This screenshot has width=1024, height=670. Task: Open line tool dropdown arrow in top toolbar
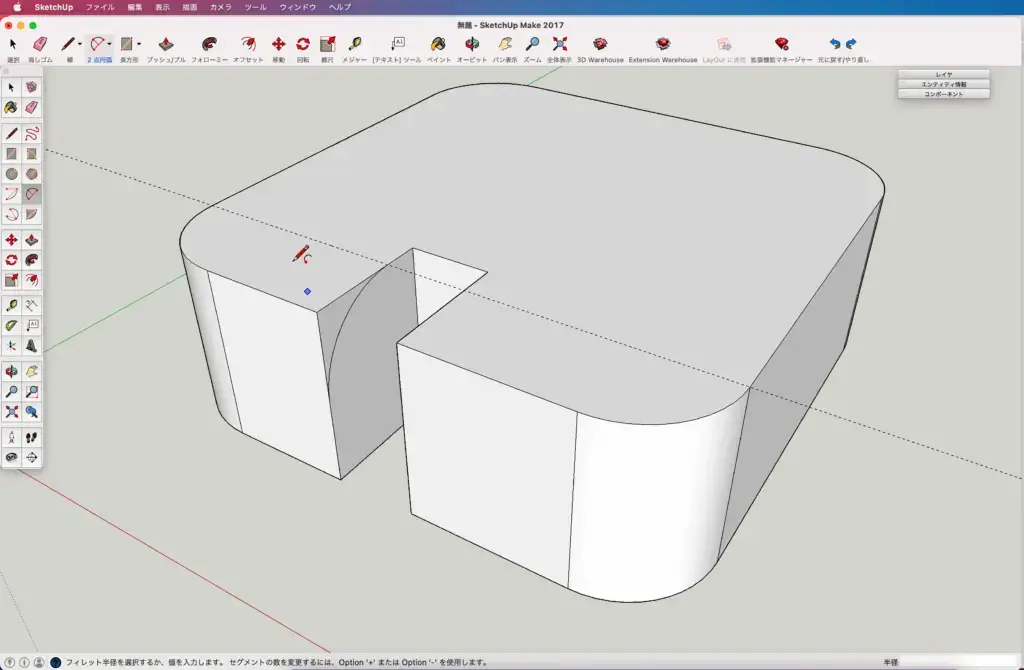point(80,44)
